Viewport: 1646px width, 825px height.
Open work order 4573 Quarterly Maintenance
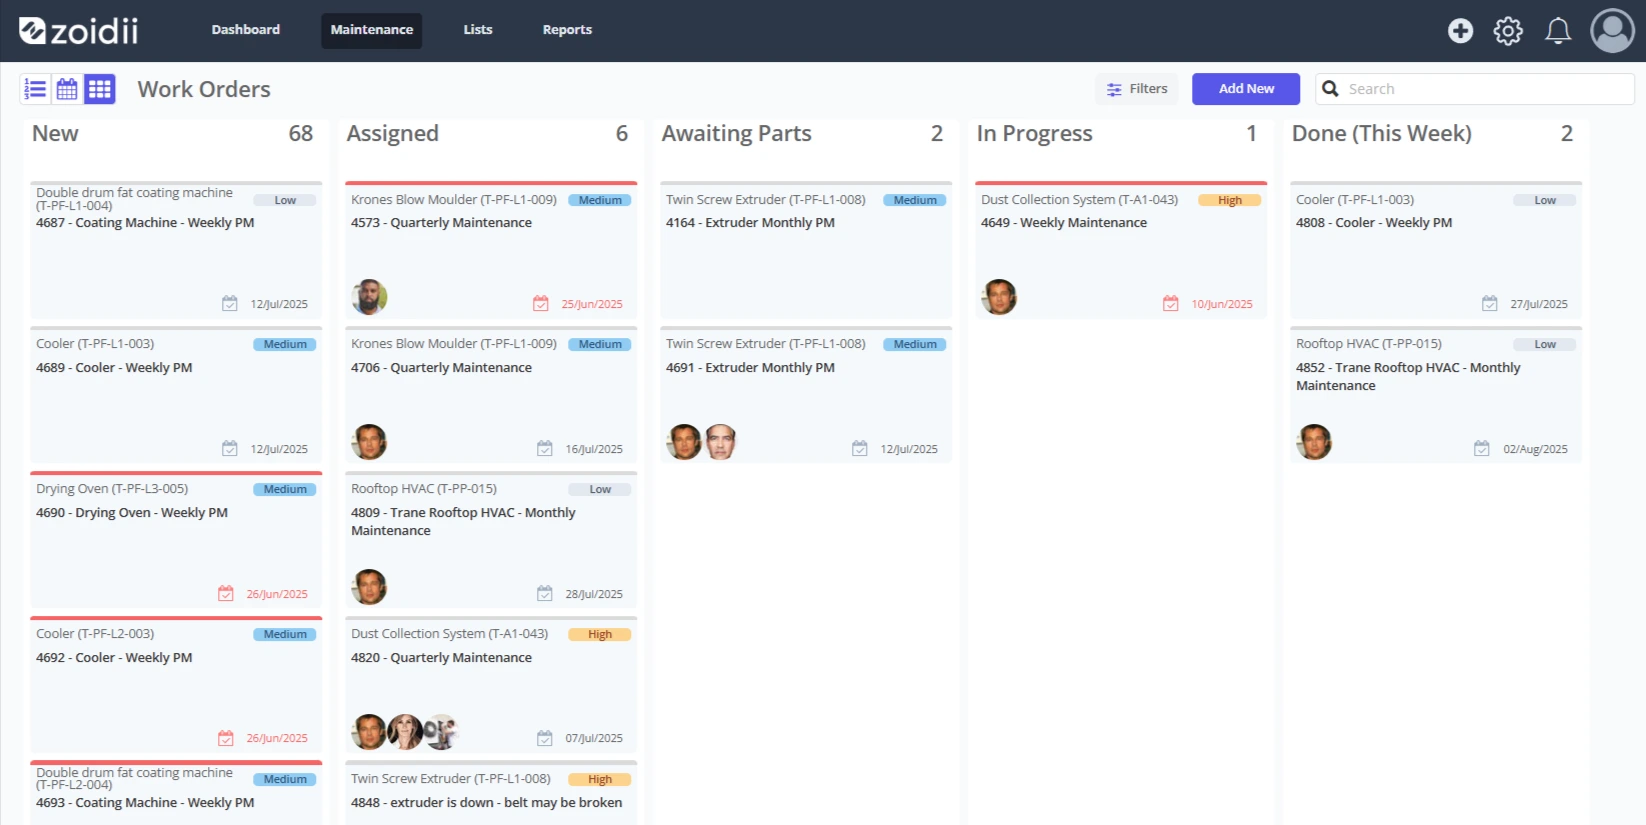tap(491, 250)
